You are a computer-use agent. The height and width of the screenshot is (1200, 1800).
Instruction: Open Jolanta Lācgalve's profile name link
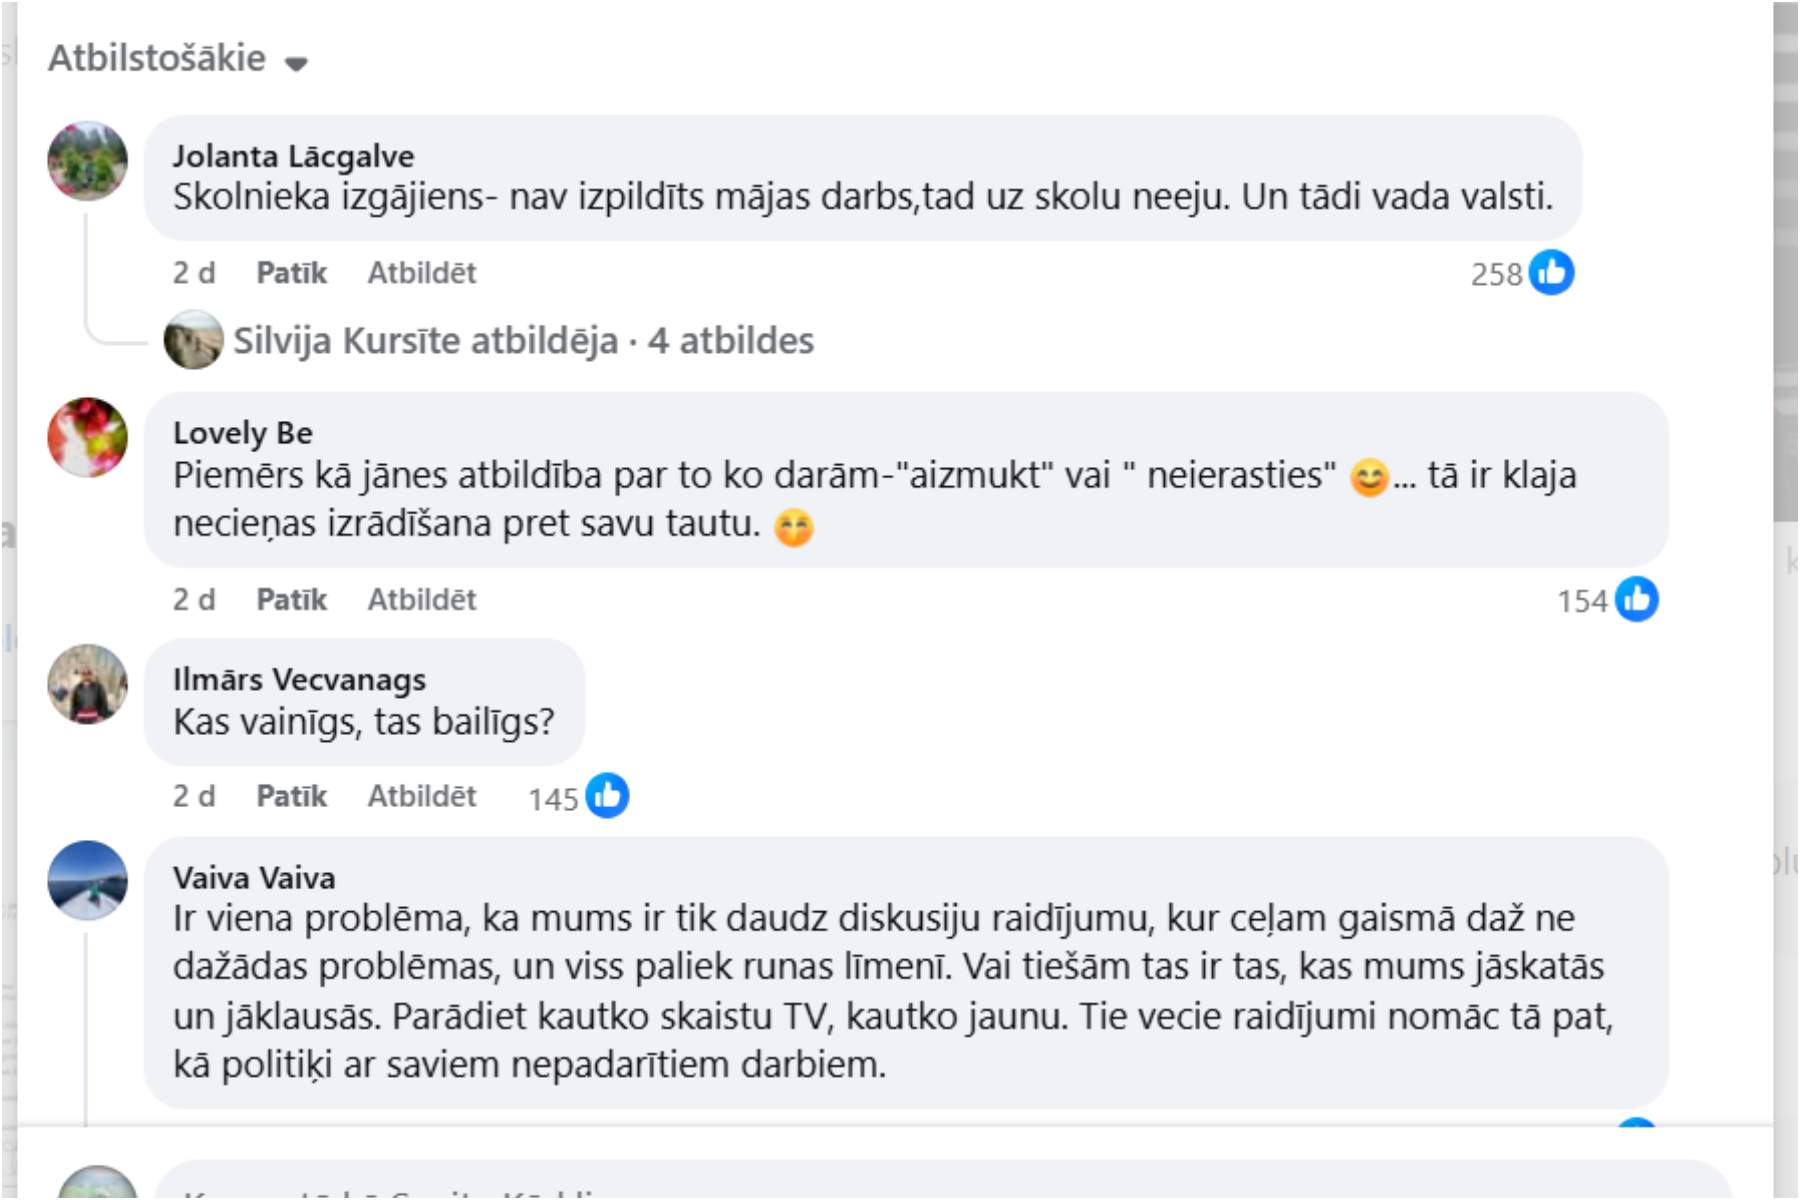click(293, 156)
